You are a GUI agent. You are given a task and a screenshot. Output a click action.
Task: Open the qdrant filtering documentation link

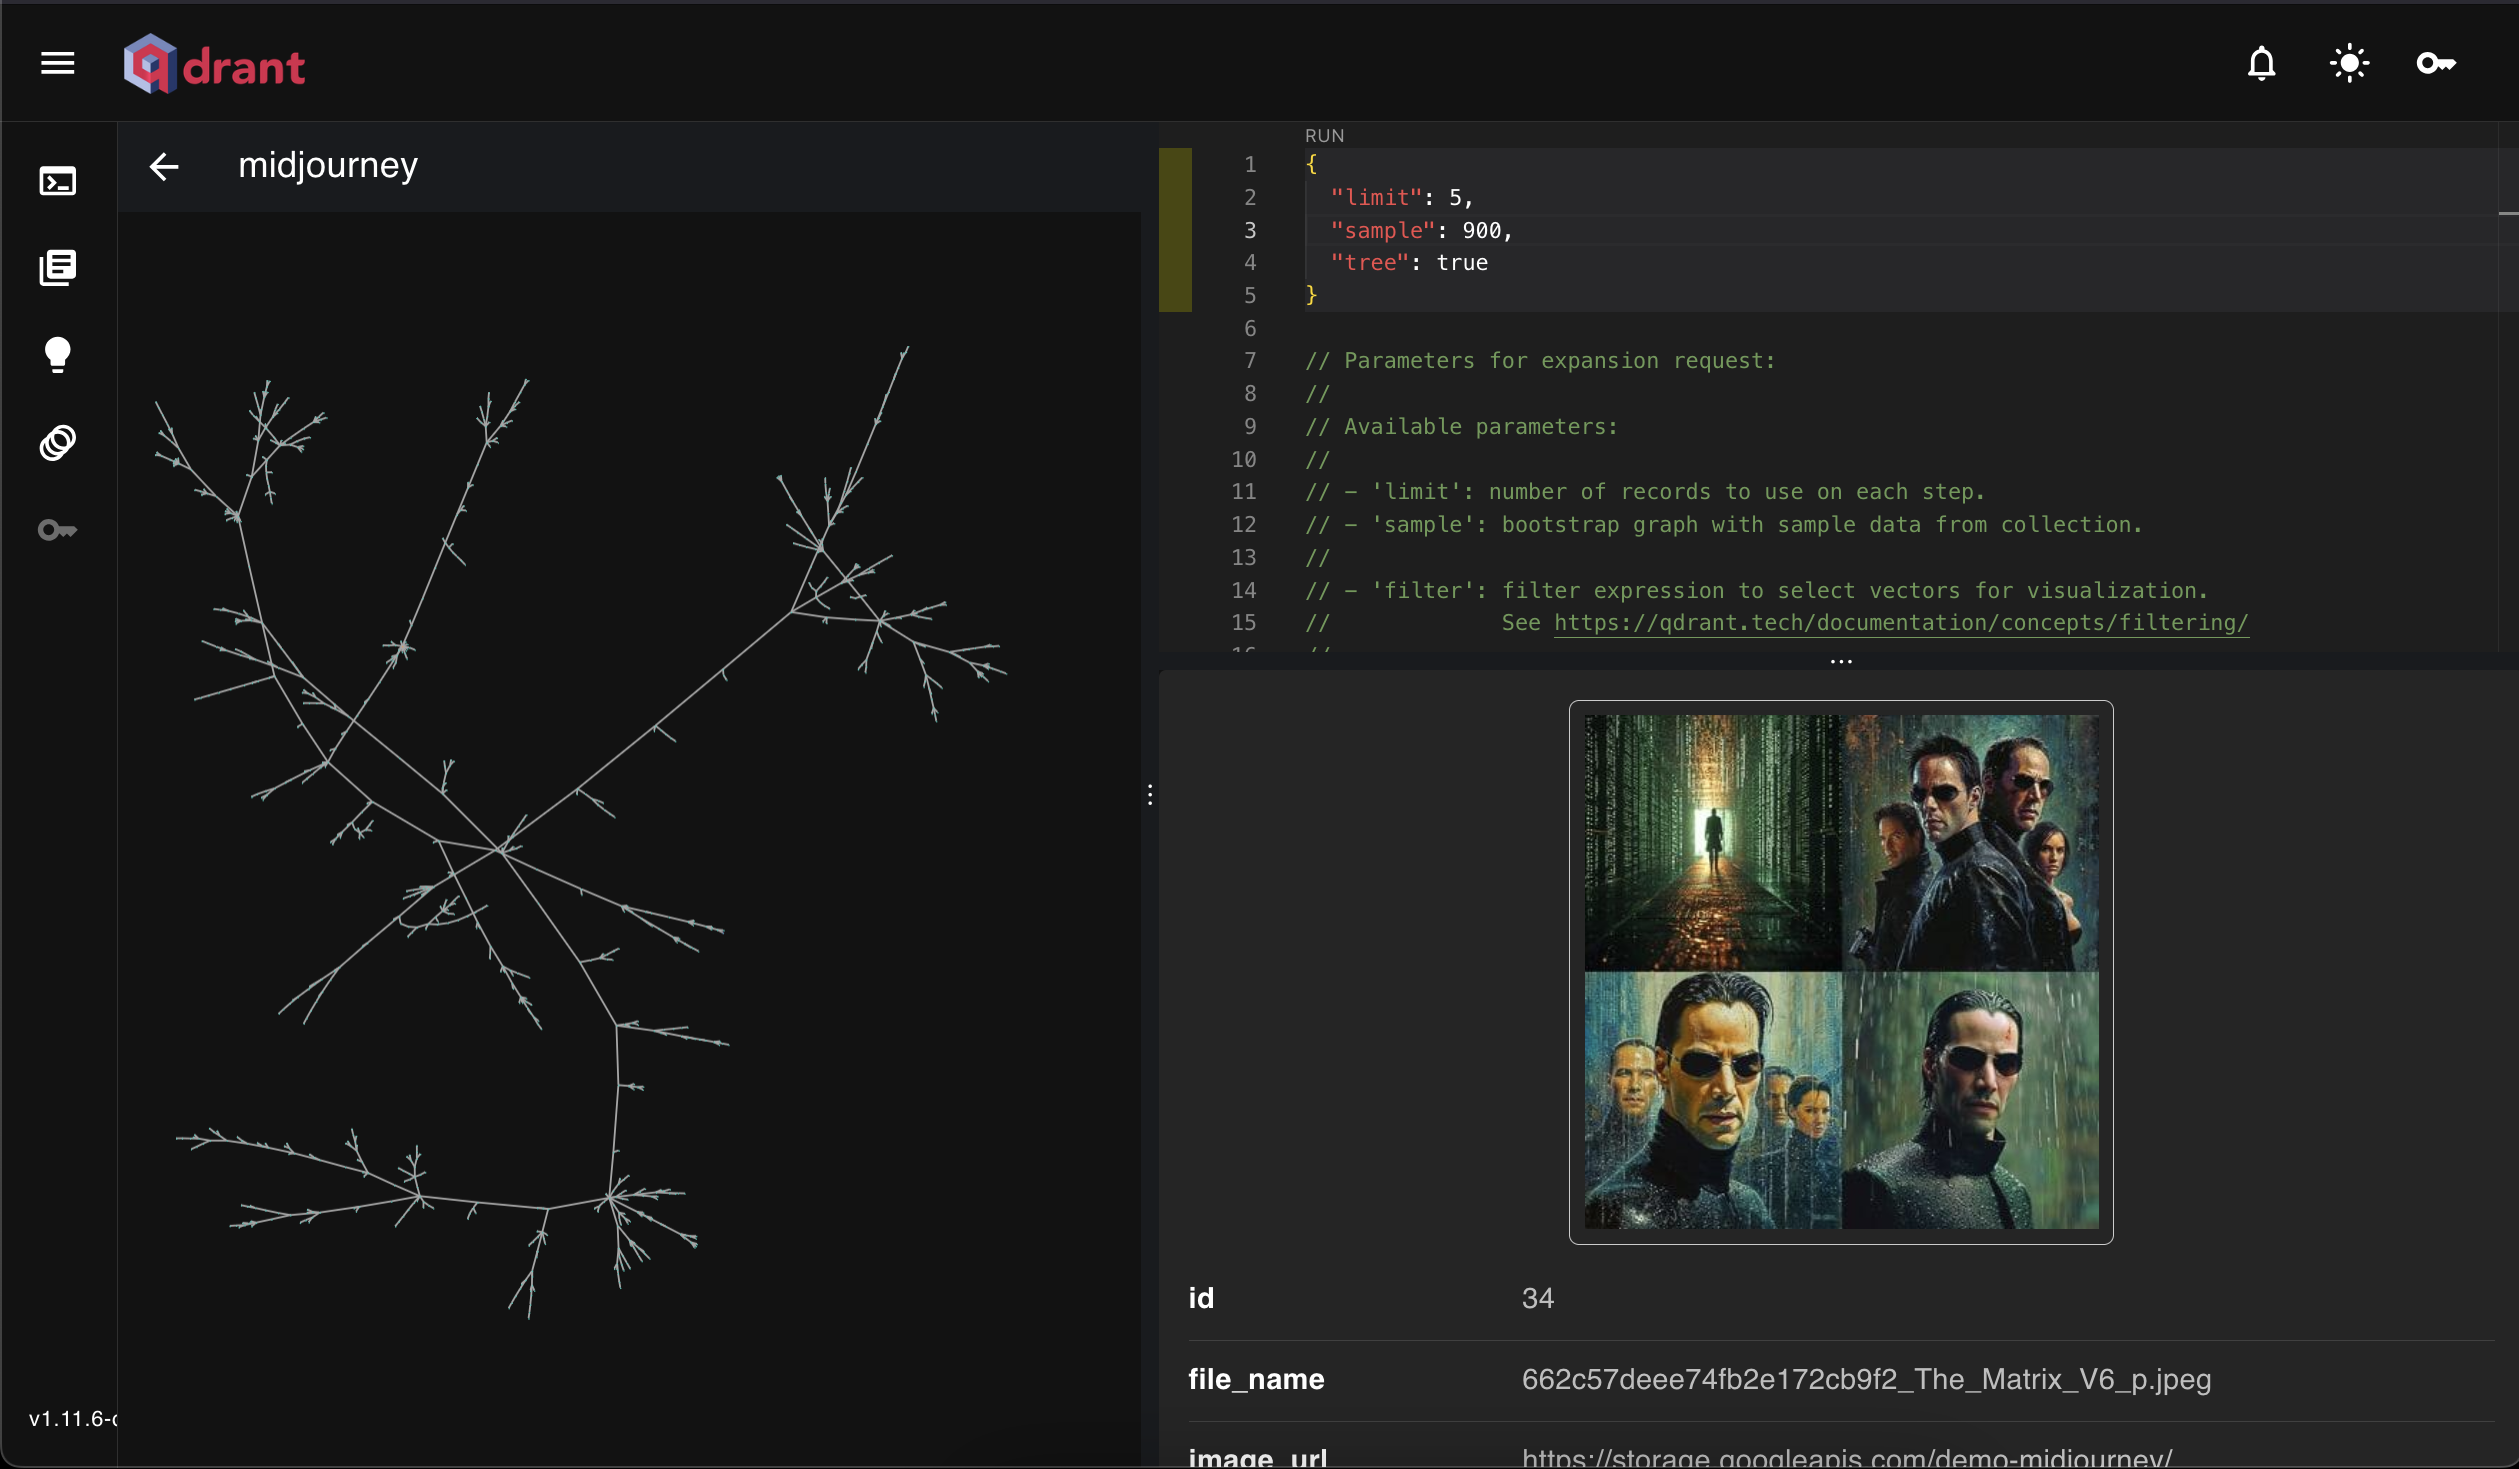pyautogui.click(x=1900, y=622)
